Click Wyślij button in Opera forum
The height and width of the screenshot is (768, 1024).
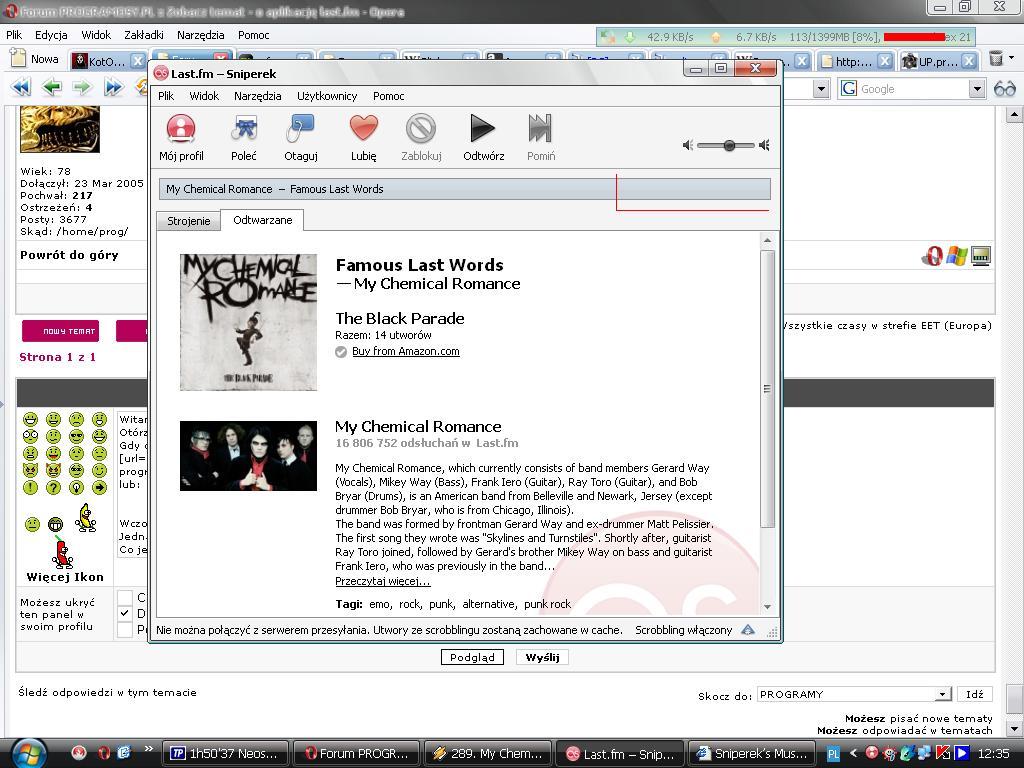point(542,657)
